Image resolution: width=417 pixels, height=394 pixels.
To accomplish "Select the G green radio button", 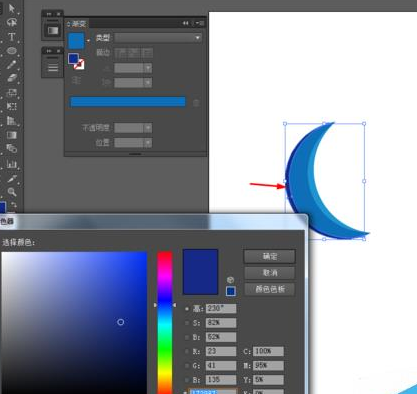I will click(187, 366).
